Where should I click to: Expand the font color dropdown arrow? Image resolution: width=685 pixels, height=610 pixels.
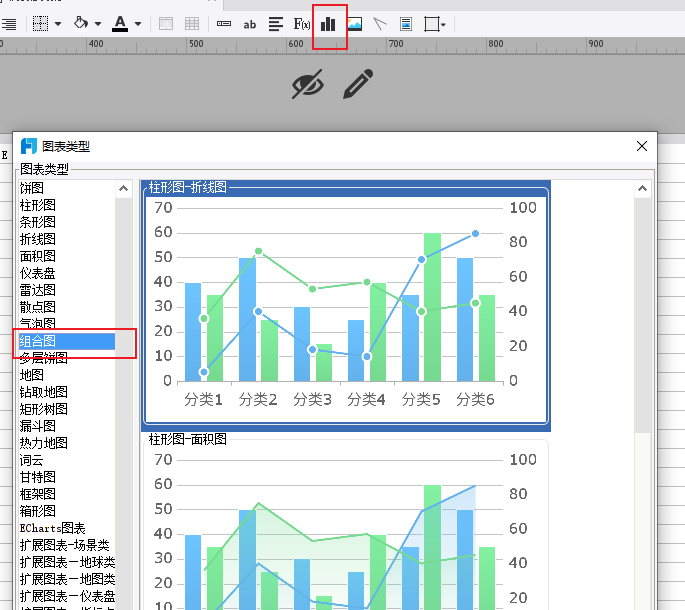tap(138, 24)
